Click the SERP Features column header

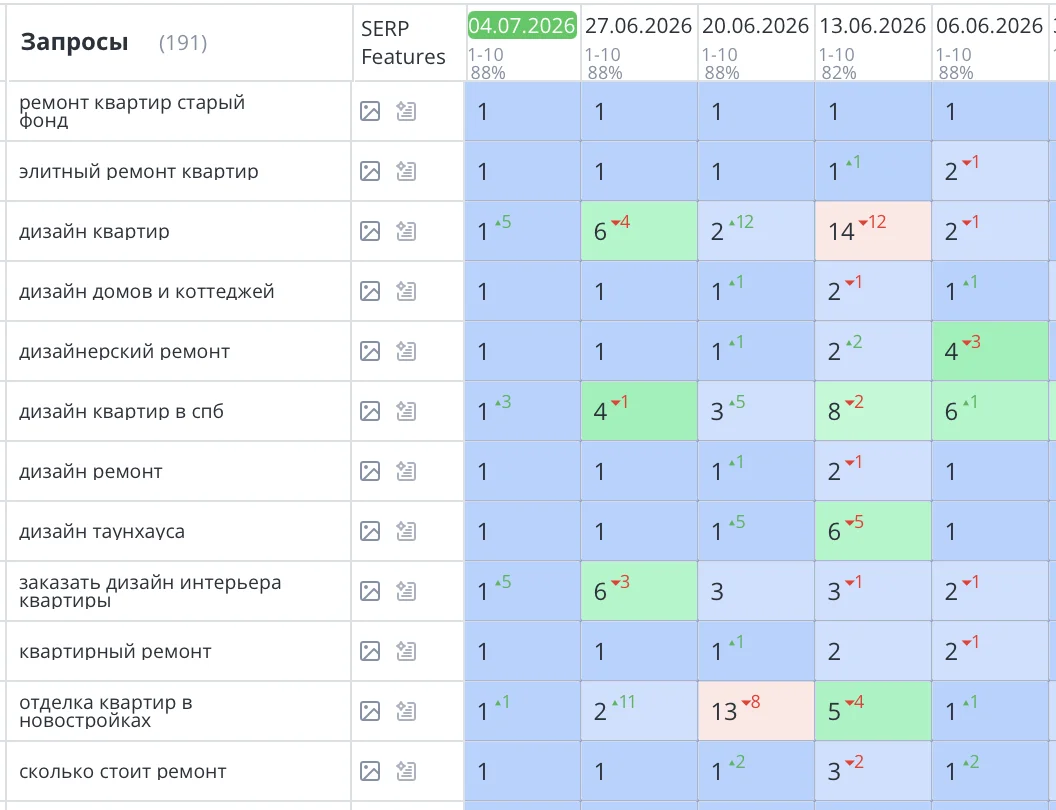point(403,42)
